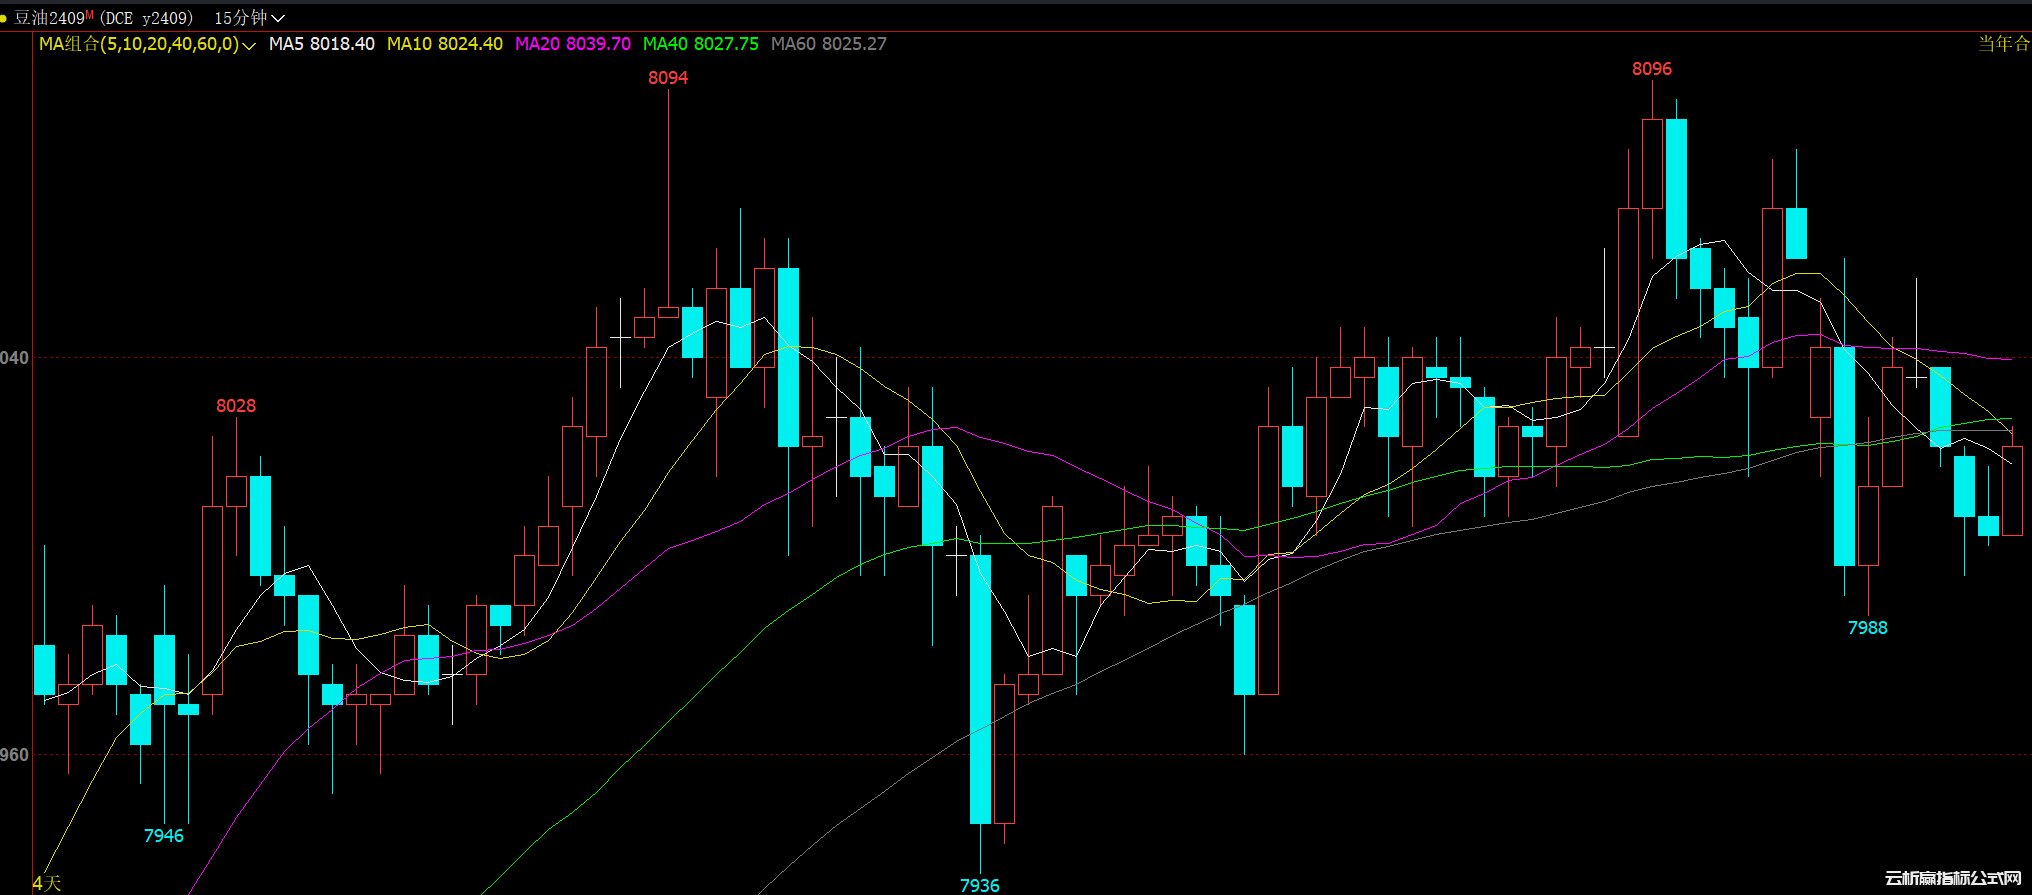
Task: Click the yellow dot icon before 豆油2409
Action: 4,18
